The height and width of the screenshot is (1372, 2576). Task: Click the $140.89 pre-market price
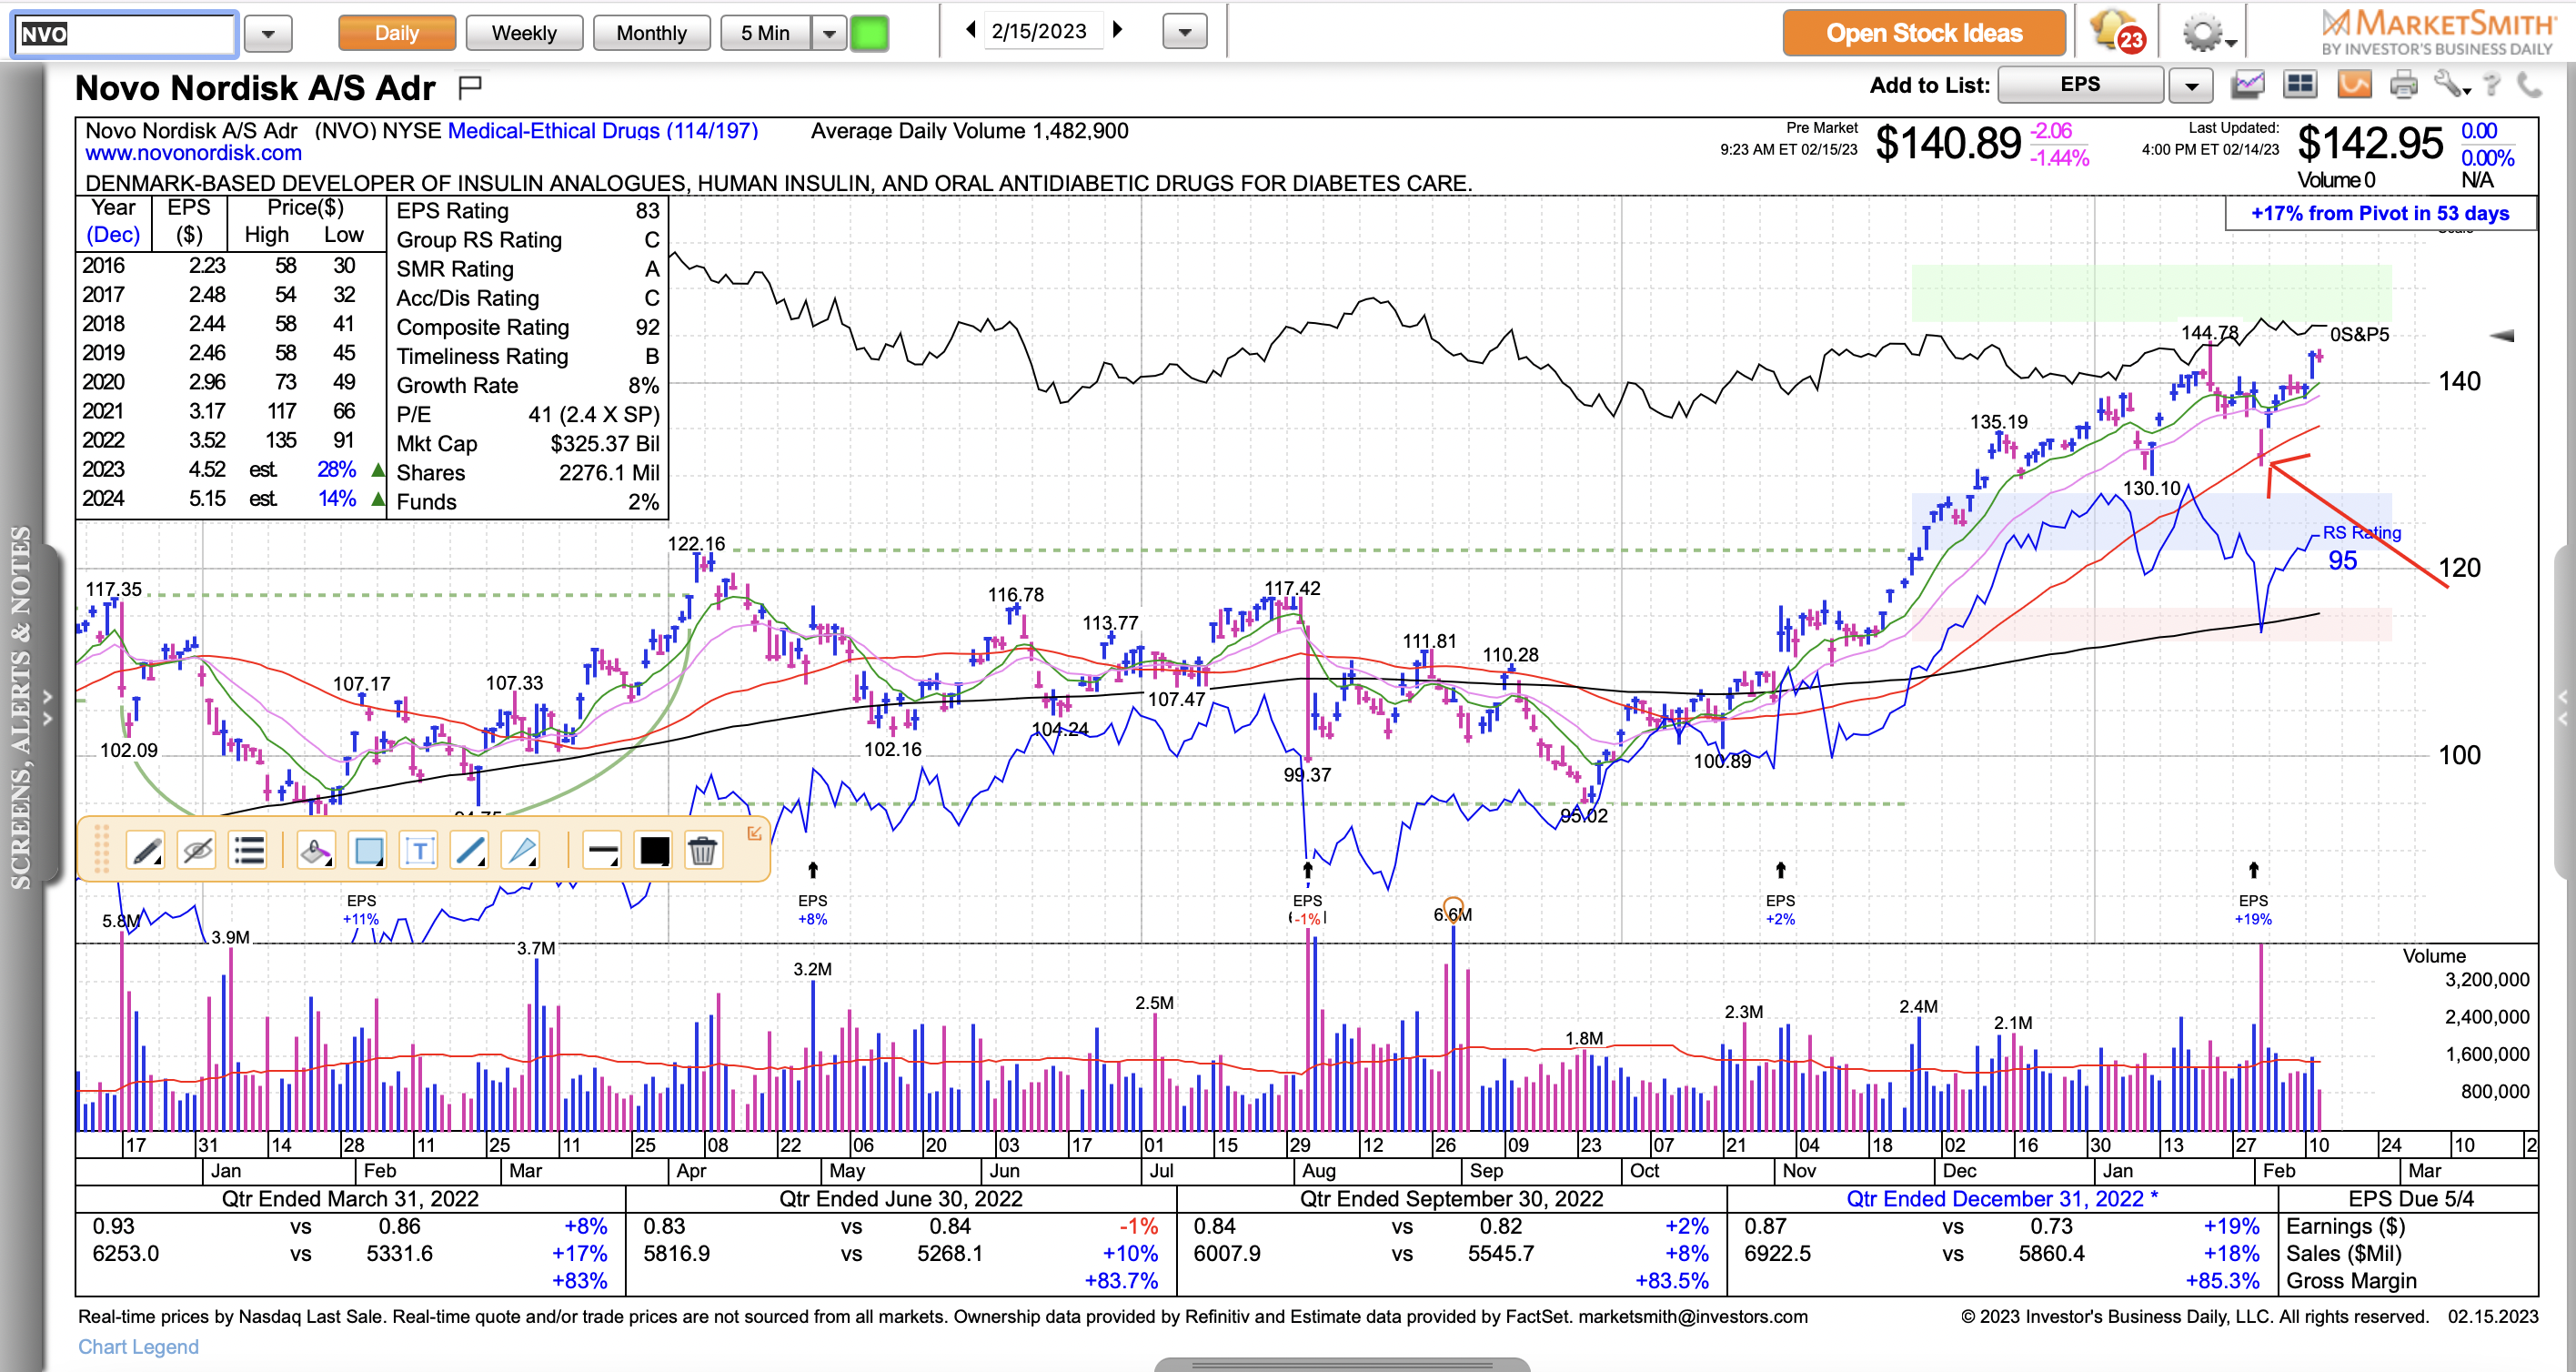[1947, 144]
